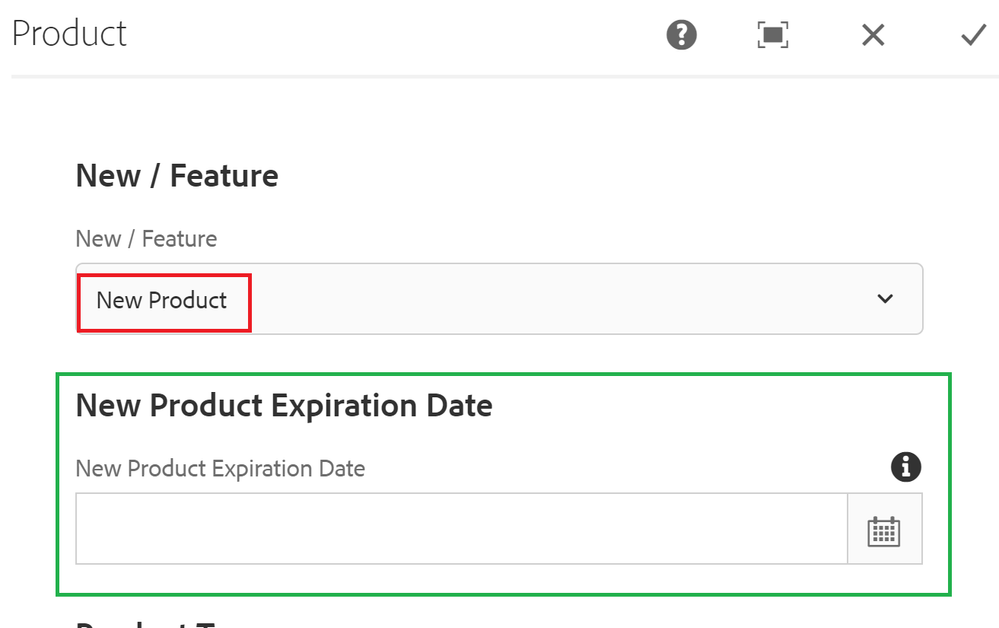The height and width of the screenshot is (628, 999).
Task: Click the 'Product' dialog title
Action: [69, 34]
